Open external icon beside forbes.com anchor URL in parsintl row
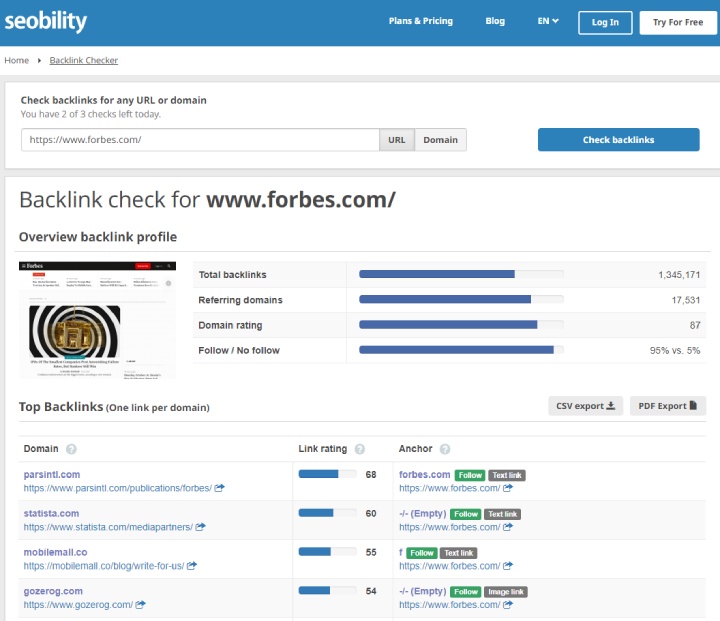The width and height of the screenshot is (720, 621). coord(507,488)
